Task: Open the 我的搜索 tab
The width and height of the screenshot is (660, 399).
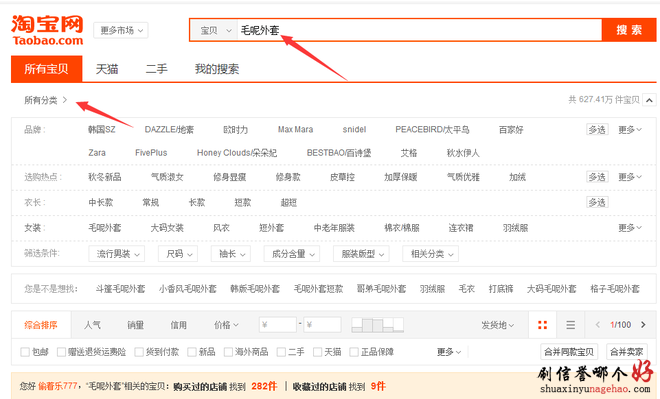Action: (x=217, y=69)
